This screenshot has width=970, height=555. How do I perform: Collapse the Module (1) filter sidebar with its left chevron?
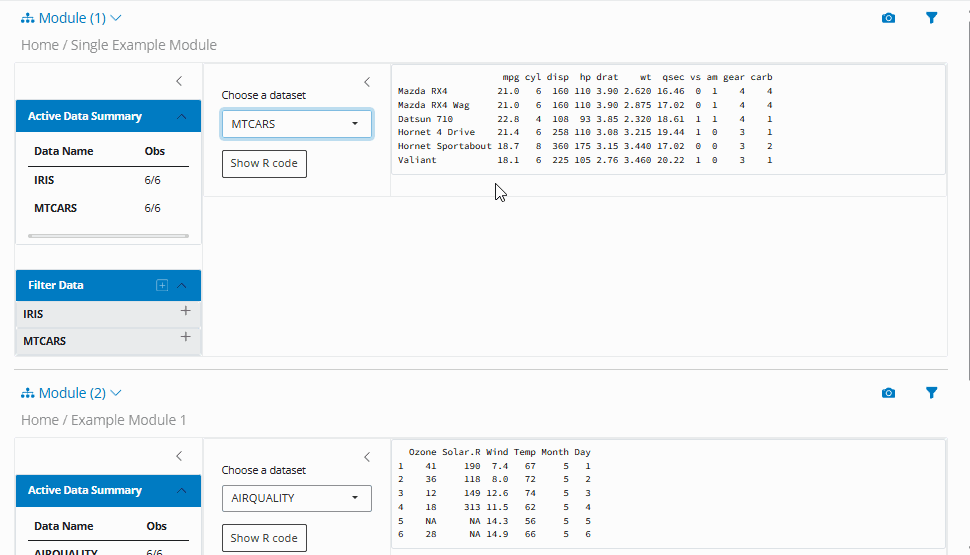click(179, 81)
